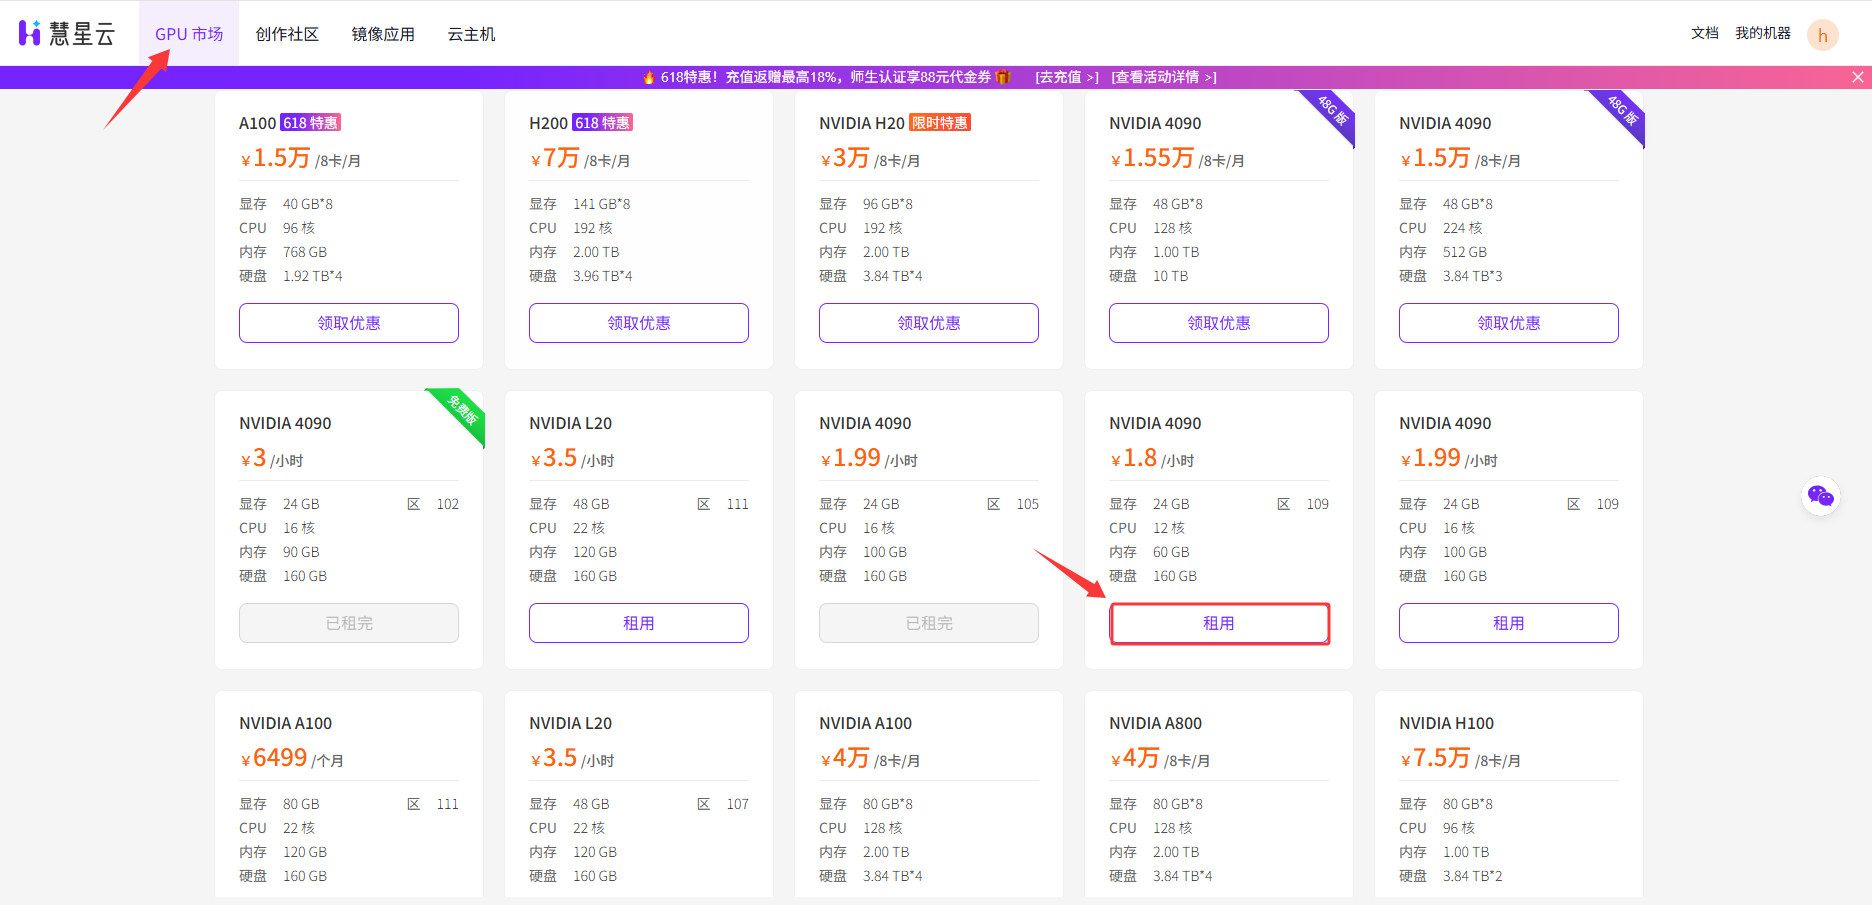Click the ¥6499 /个月 price
Viewport: 1872px width, 905px height.
coord(292,758)
